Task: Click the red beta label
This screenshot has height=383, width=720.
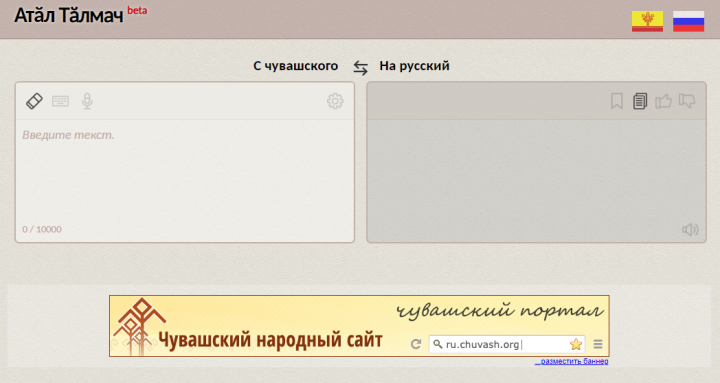Action: (137, 11)
